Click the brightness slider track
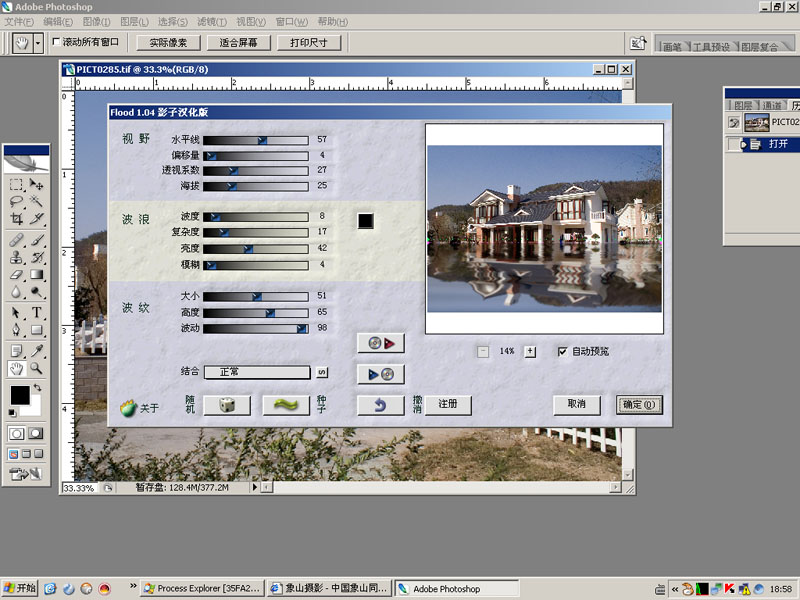Screen dimensions: 800x600 [x=256, y=249]
